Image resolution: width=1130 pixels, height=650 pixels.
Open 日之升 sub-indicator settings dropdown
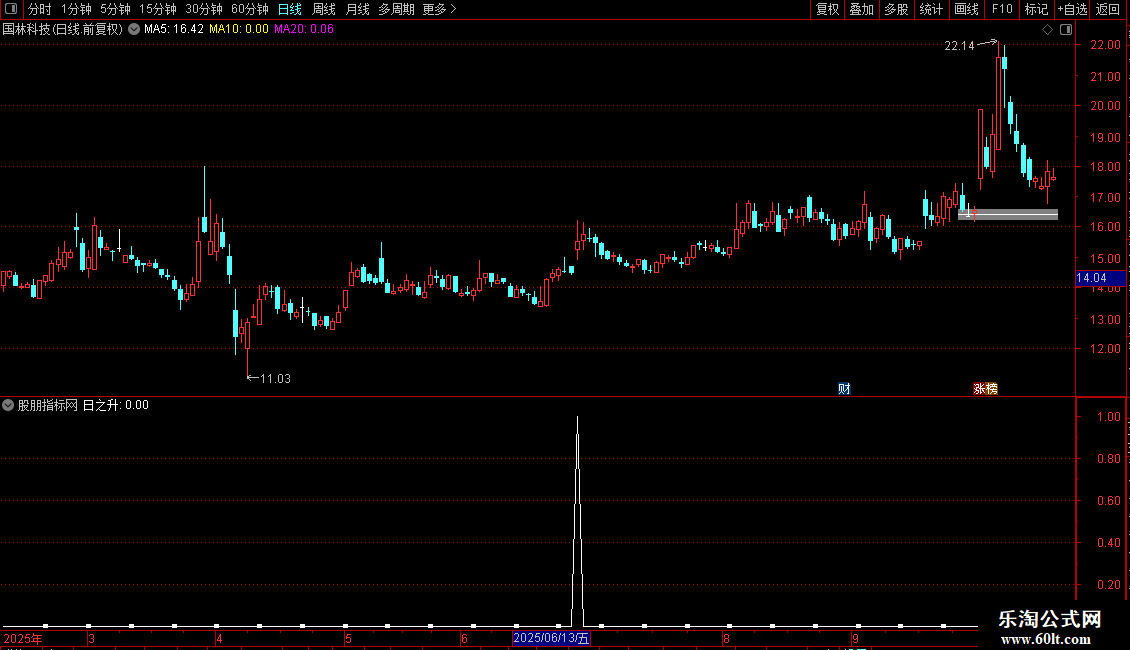pos(8,405)
